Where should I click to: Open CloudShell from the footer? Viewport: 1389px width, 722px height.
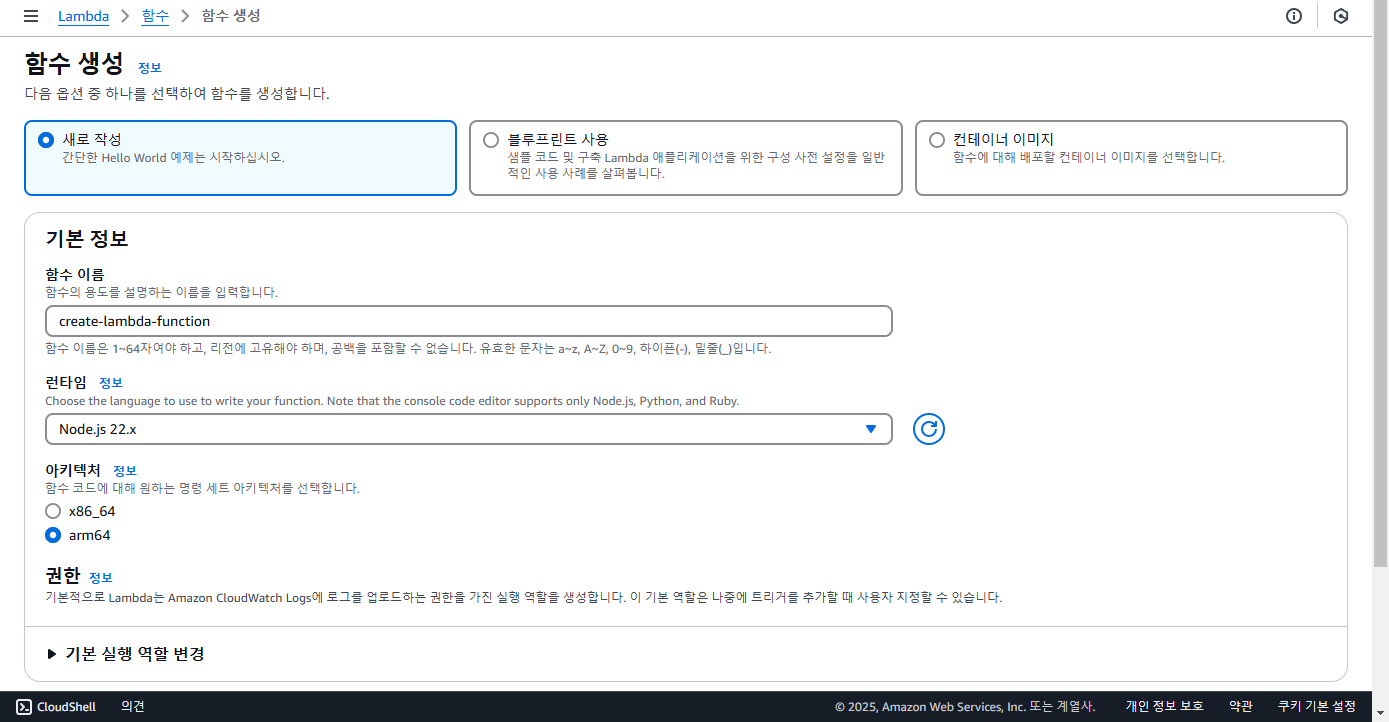[x=57, y=706]
